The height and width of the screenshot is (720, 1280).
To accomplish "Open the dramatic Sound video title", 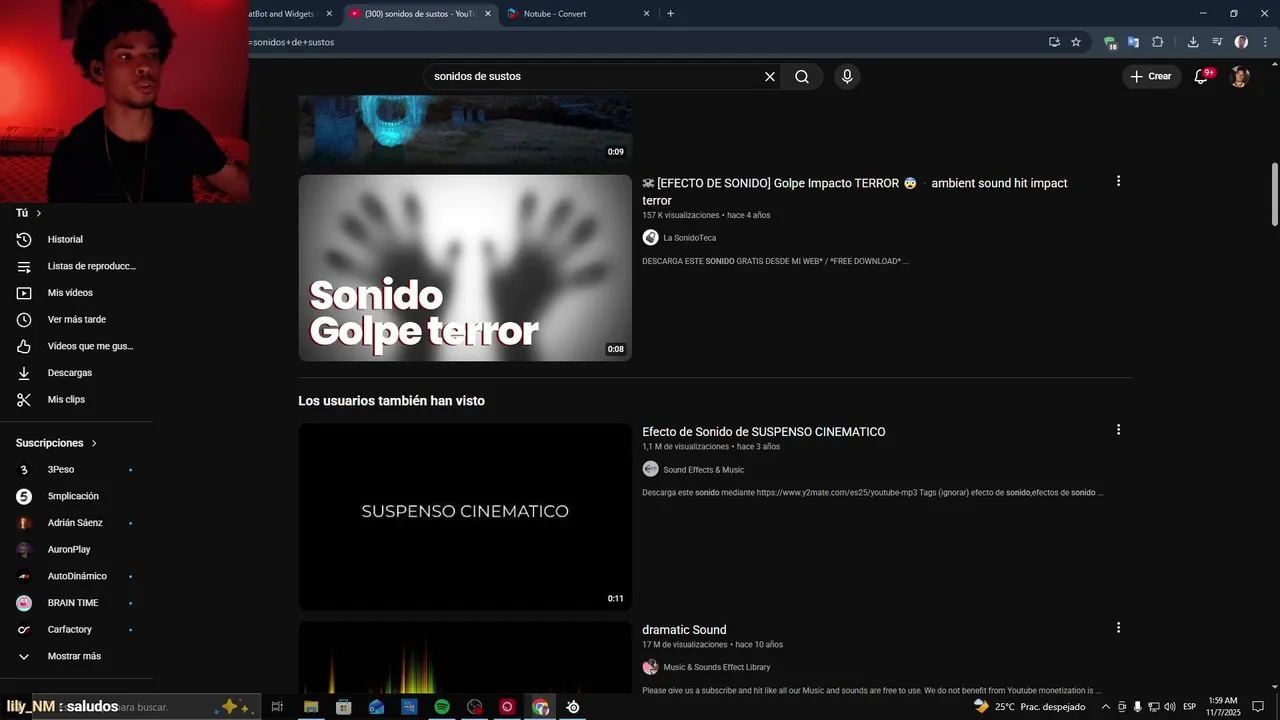I will click(x=684, y=630).
